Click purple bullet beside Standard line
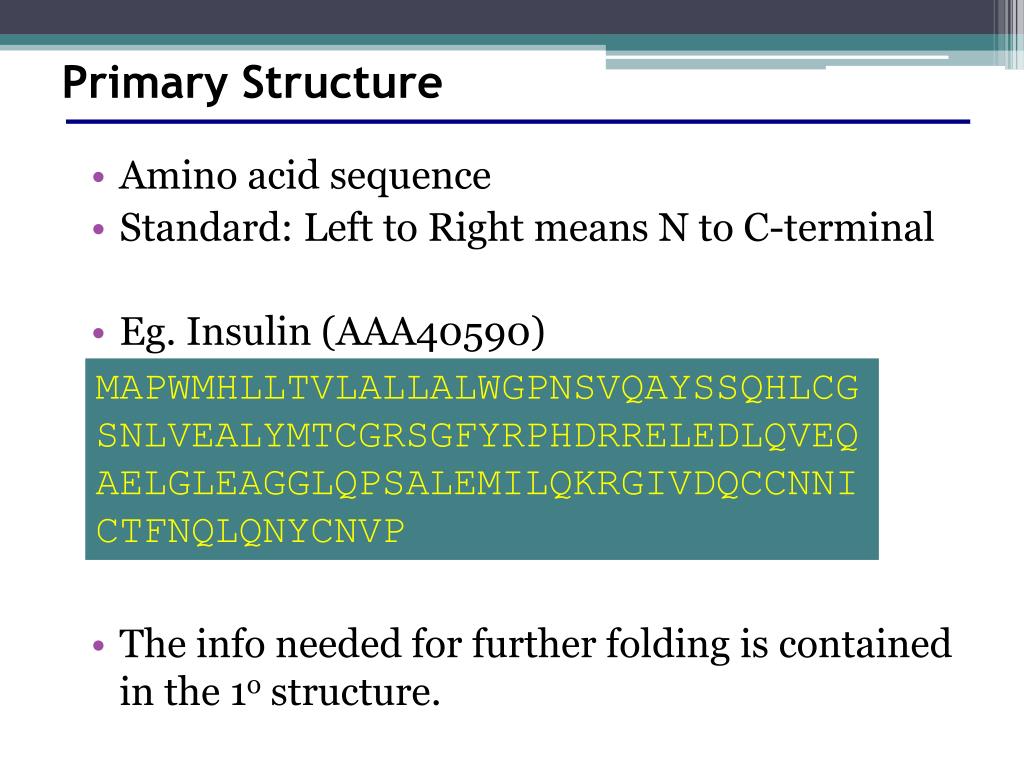 (x=99, y=229)
